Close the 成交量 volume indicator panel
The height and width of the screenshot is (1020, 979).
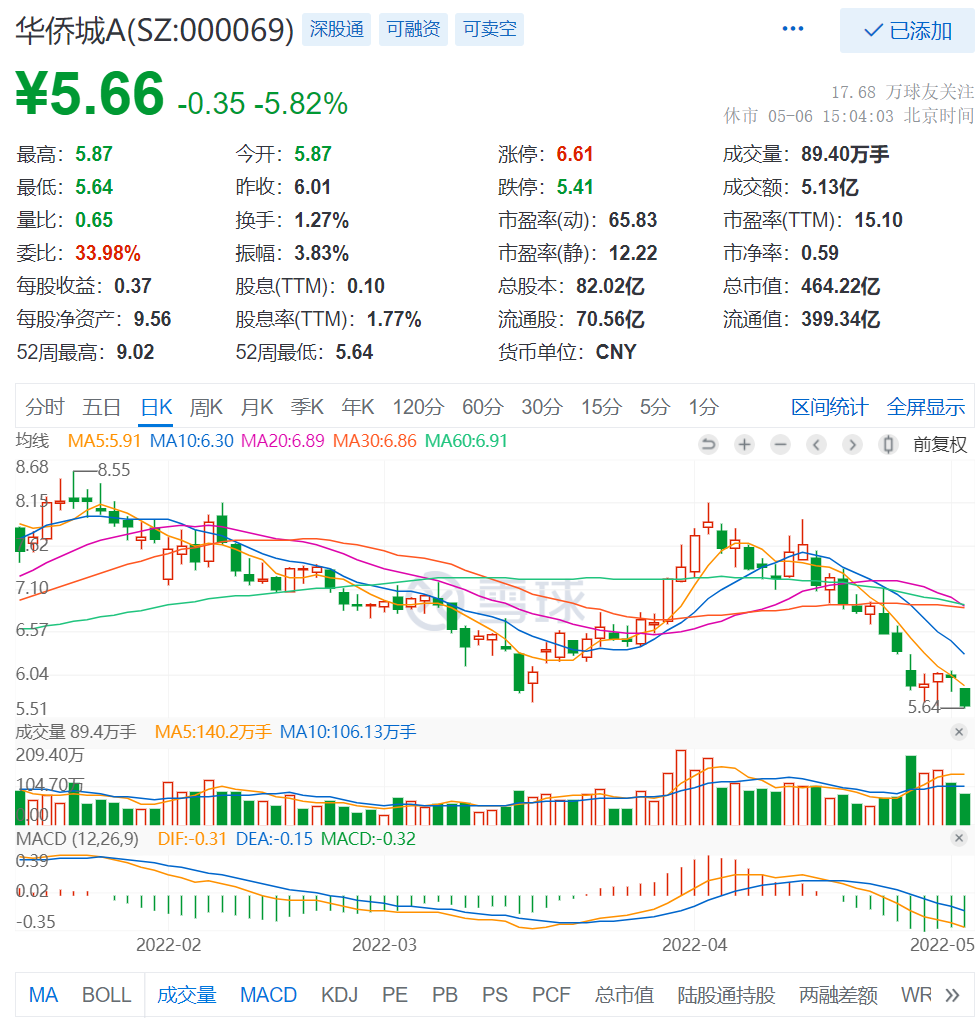point(959,732)
